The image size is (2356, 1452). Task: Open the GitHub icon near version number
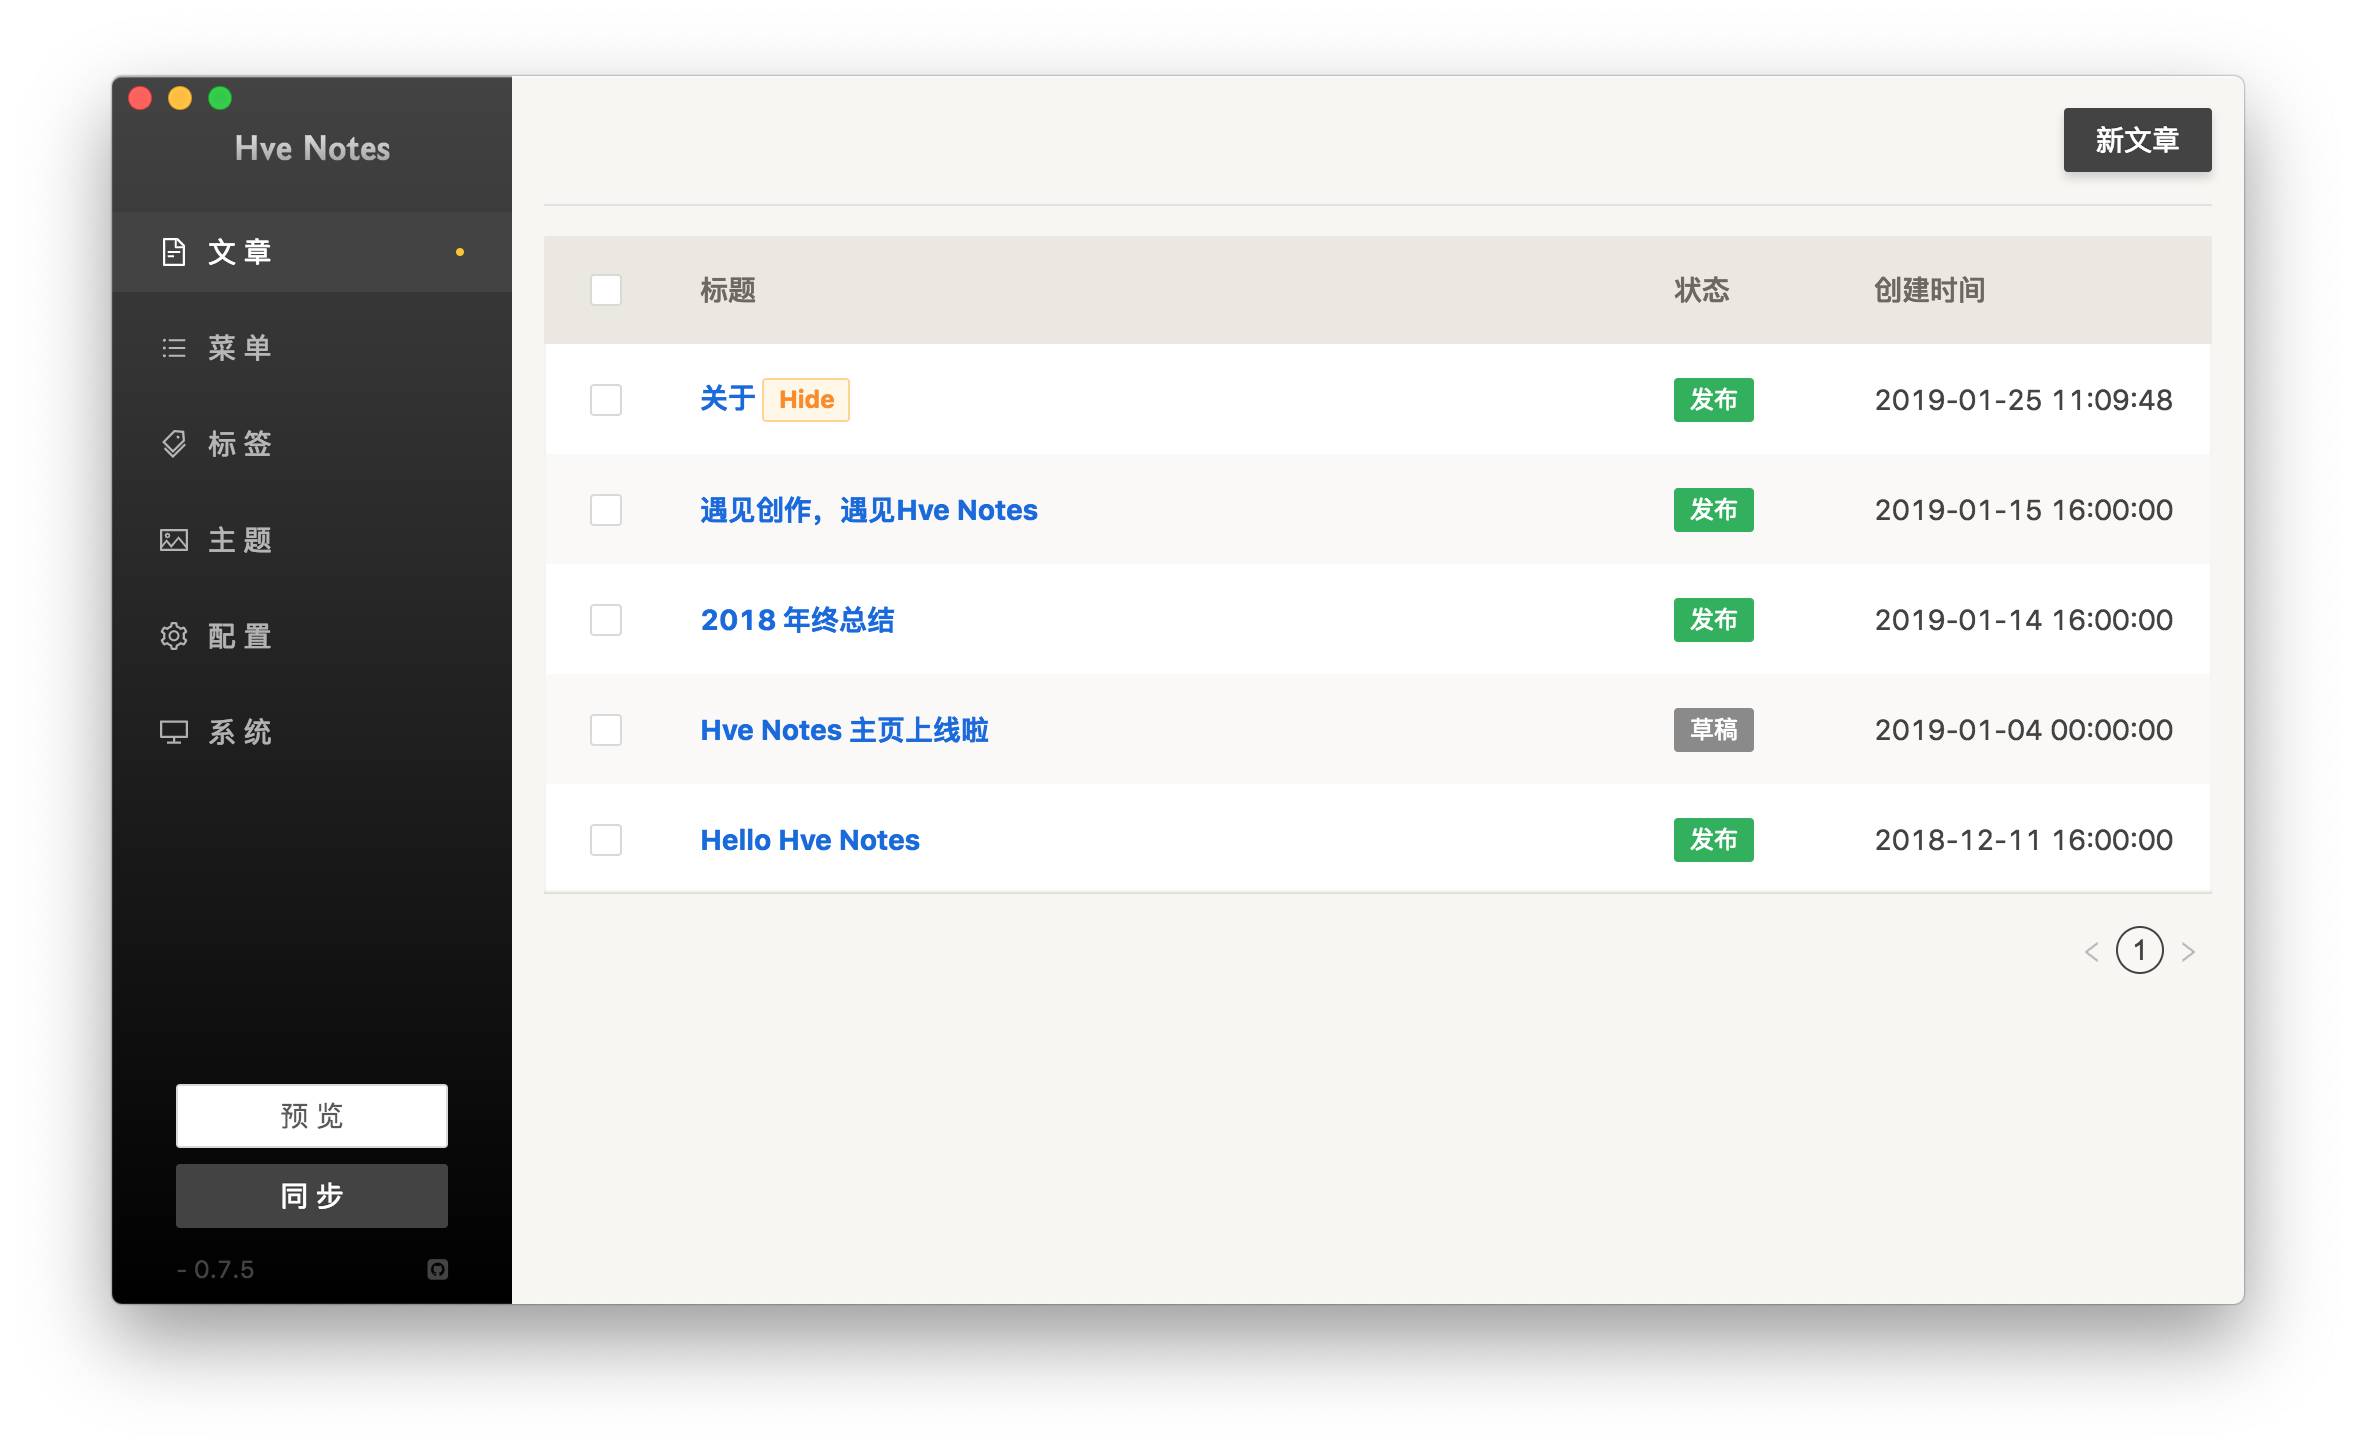pos(437,1269)
